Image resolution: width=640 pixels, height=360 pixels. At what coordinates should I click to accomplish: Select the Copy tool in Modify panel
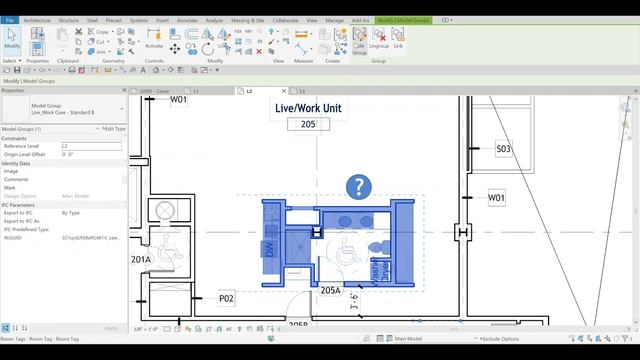[x=191, y=49]
